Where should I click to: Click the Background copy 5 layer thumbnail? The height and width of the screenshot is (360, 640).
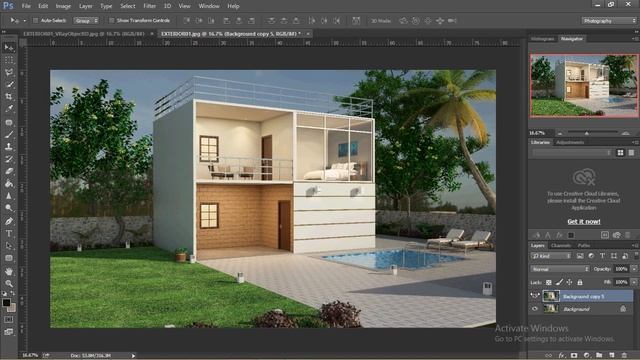(x=551, y=296)
